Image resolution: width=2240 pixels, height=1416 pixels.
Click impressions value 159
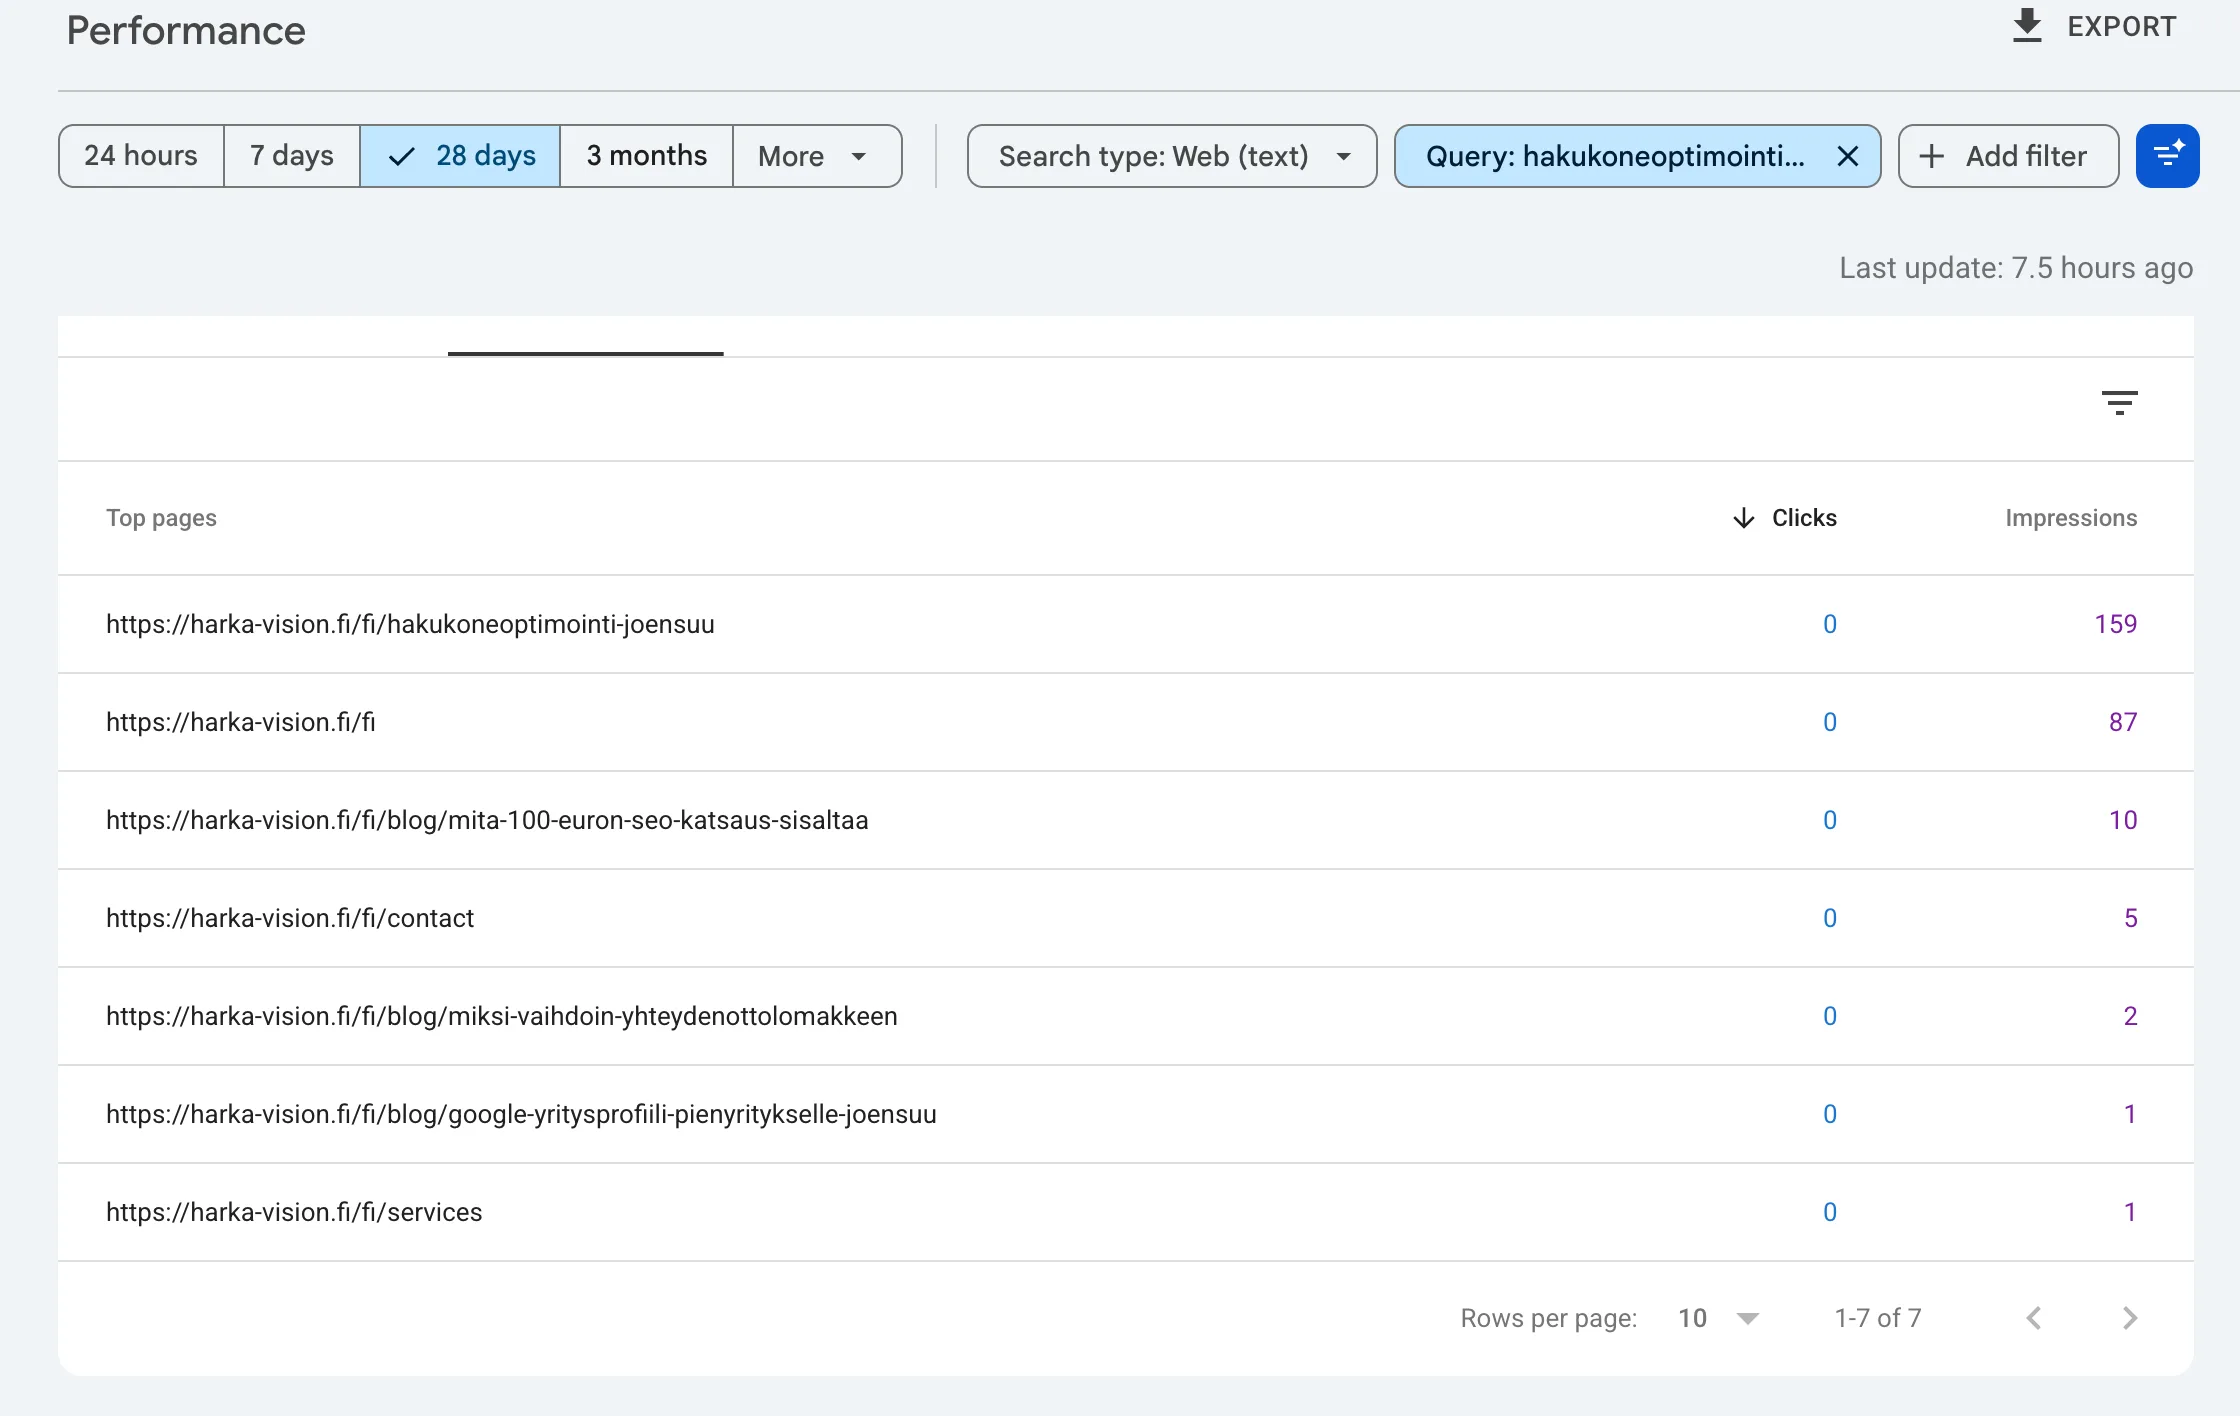coord(2115,624)
